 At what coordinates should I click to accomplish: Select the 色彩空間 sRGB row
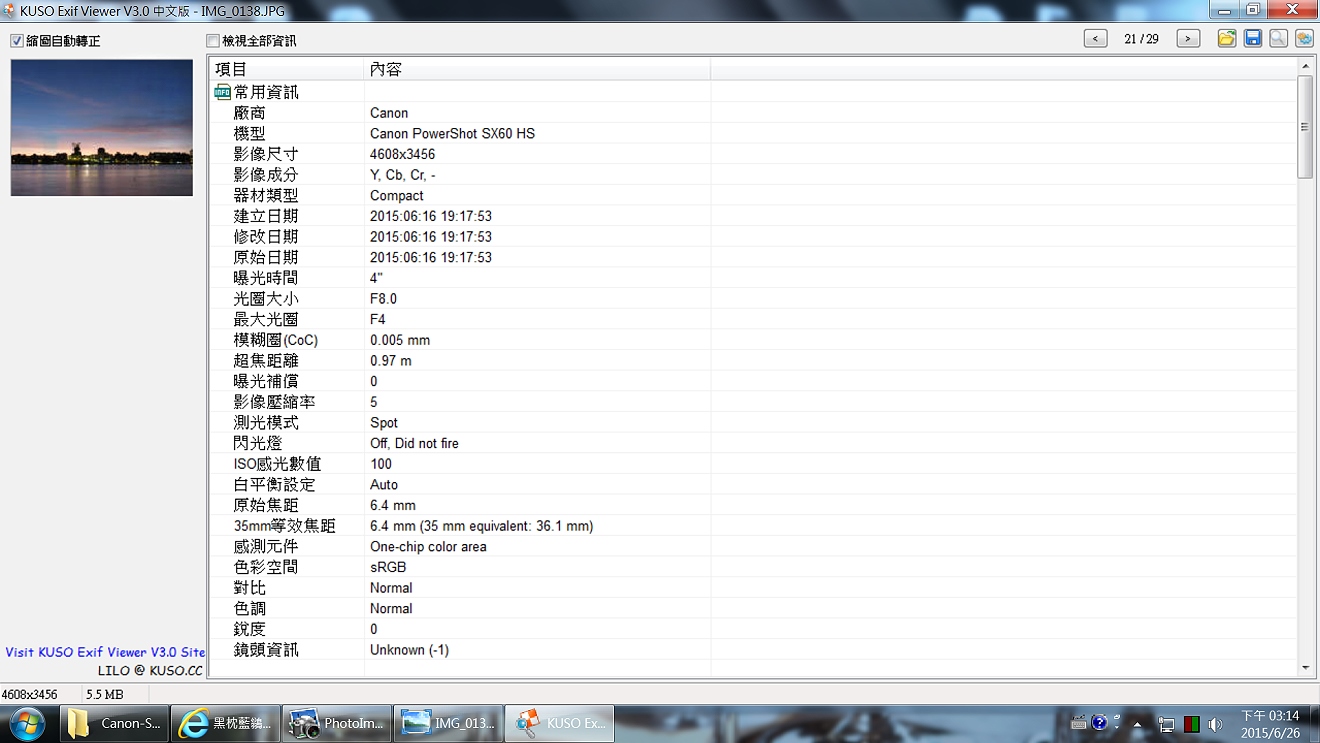753,567
